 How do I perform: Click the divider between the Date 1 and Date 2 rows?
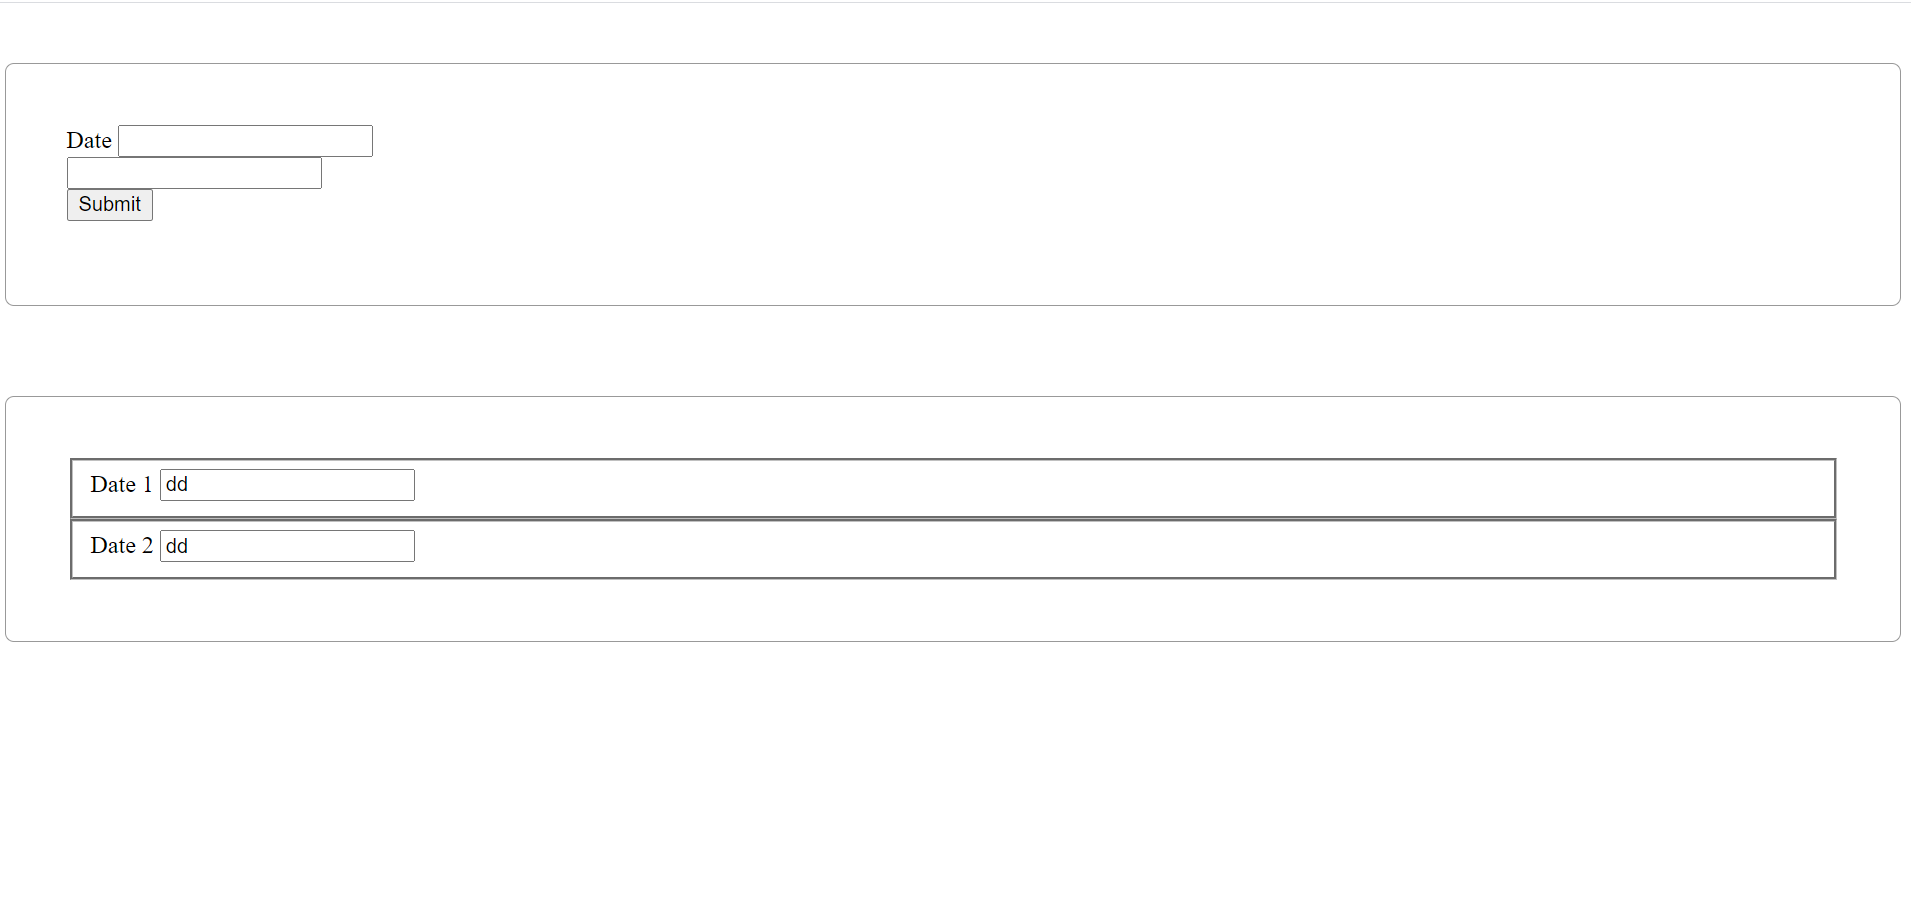[952, 519]
